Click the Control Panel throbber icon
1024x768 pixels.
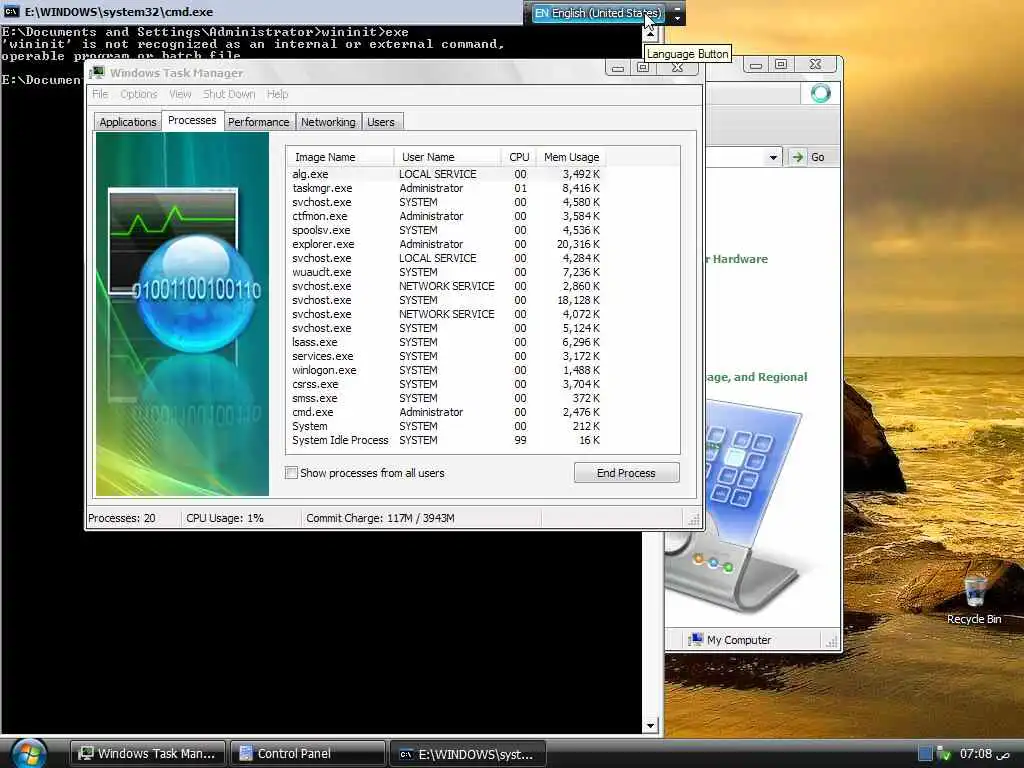820,93
